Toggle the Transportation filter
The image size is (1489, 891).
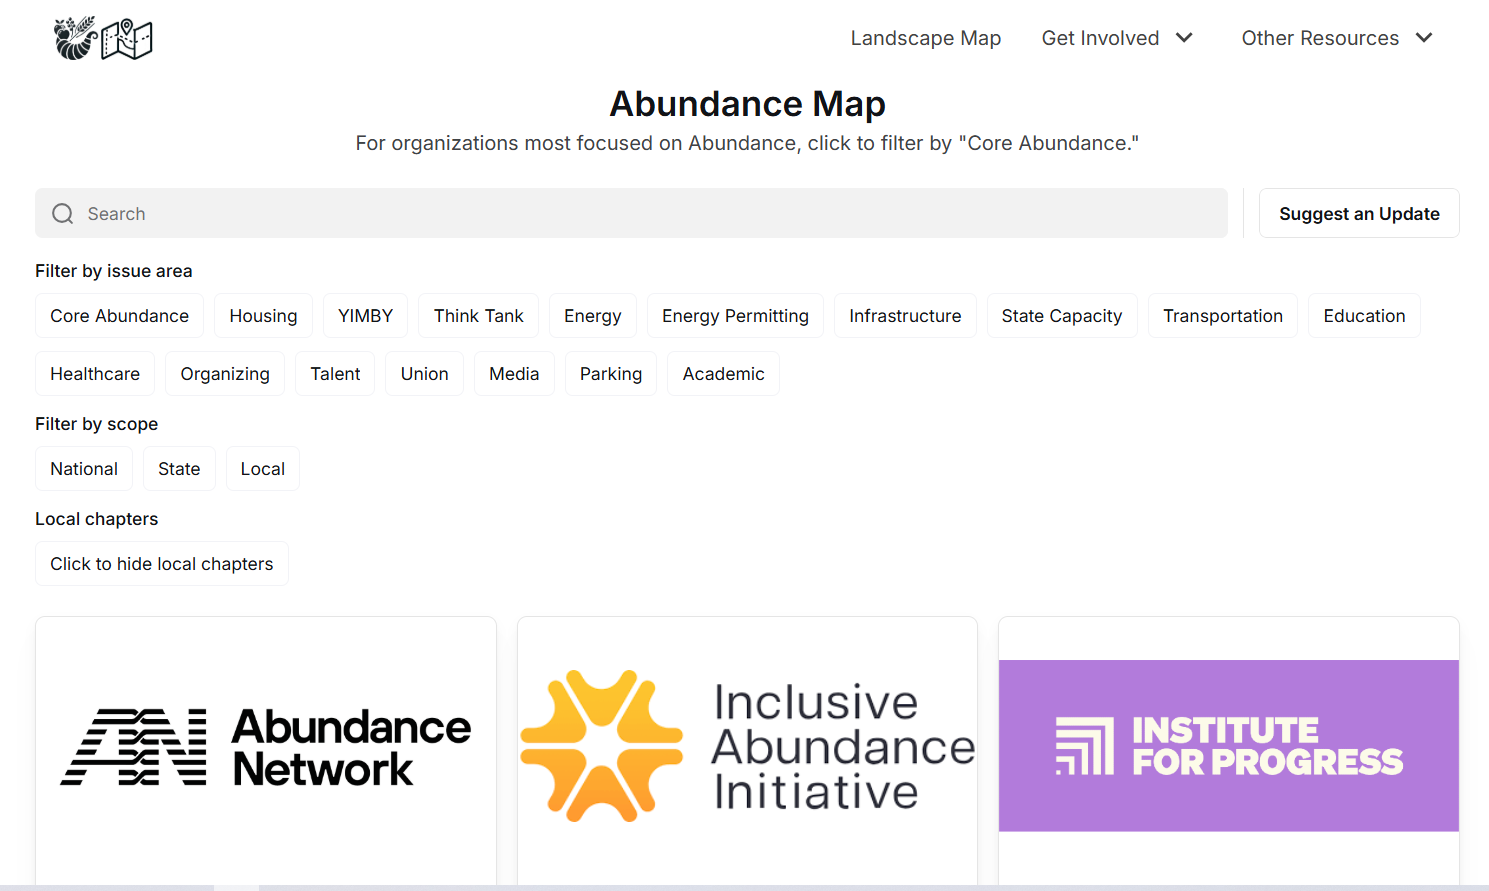click(x=1223, y=316)
